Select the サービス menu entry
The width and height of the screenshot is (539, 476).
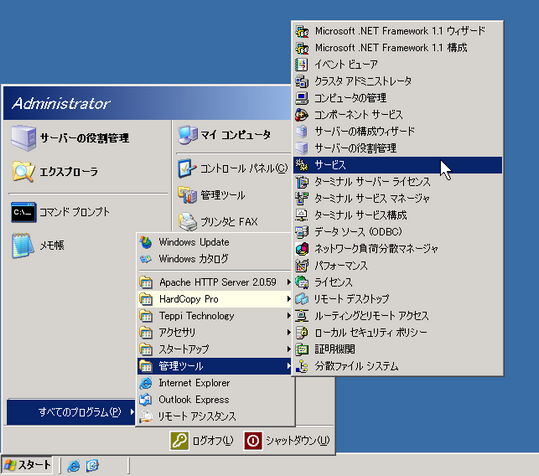coord(397,165)
